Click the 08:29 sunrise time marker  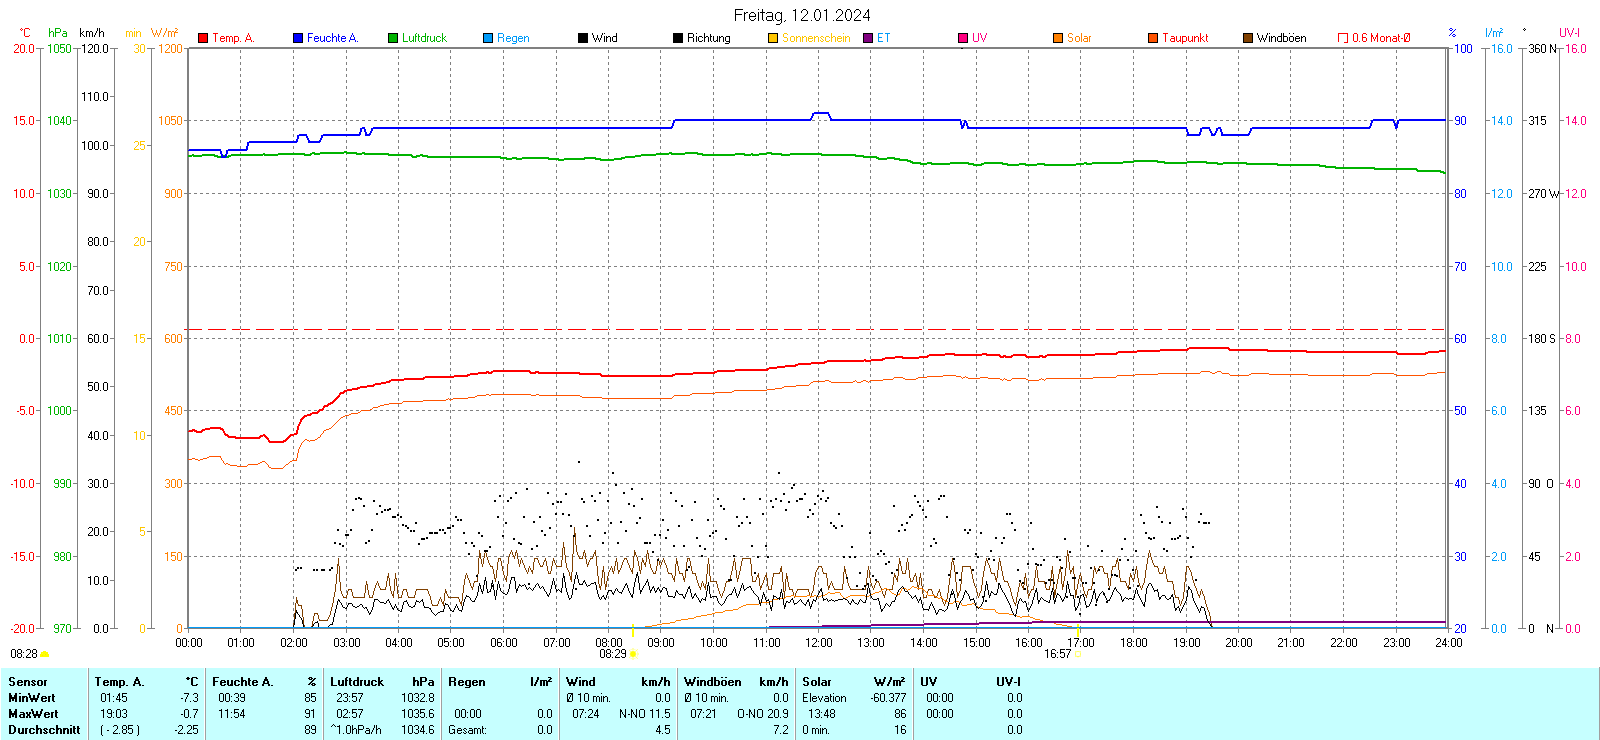612,654
